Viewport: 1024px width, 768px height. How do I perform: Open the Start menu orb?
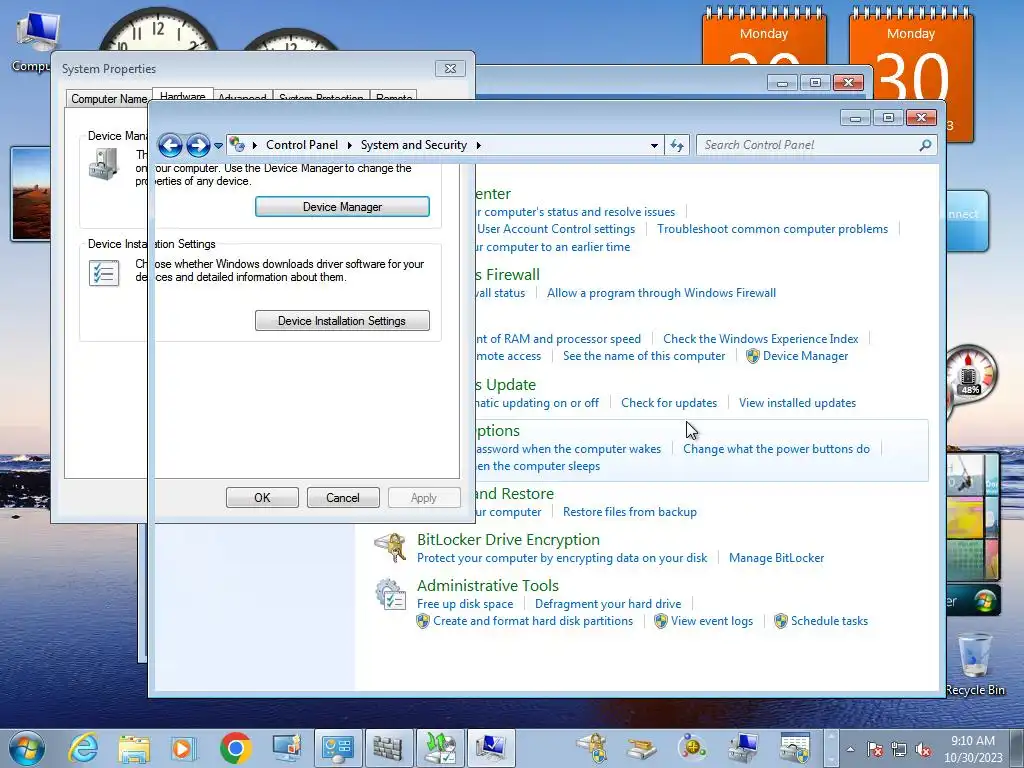27,748
